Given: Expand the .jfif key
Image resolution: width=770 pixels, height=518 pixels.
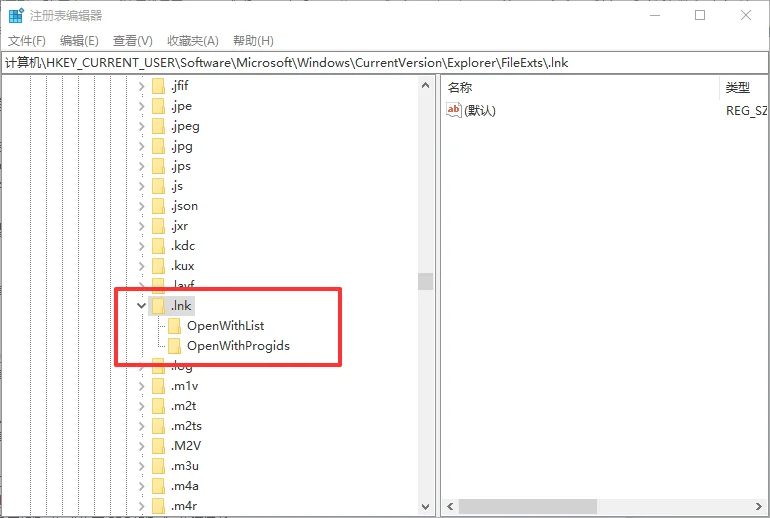Looking at the screenshot, I should pos(141,86).
